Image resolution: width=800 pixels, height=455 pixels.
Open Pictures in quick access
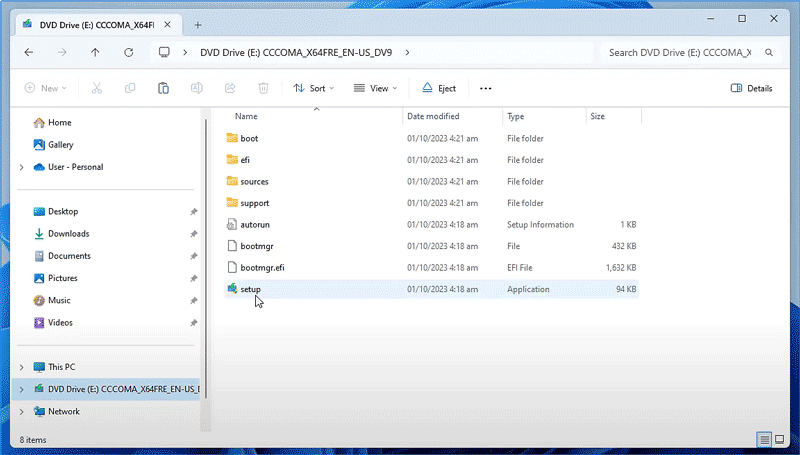56,278
